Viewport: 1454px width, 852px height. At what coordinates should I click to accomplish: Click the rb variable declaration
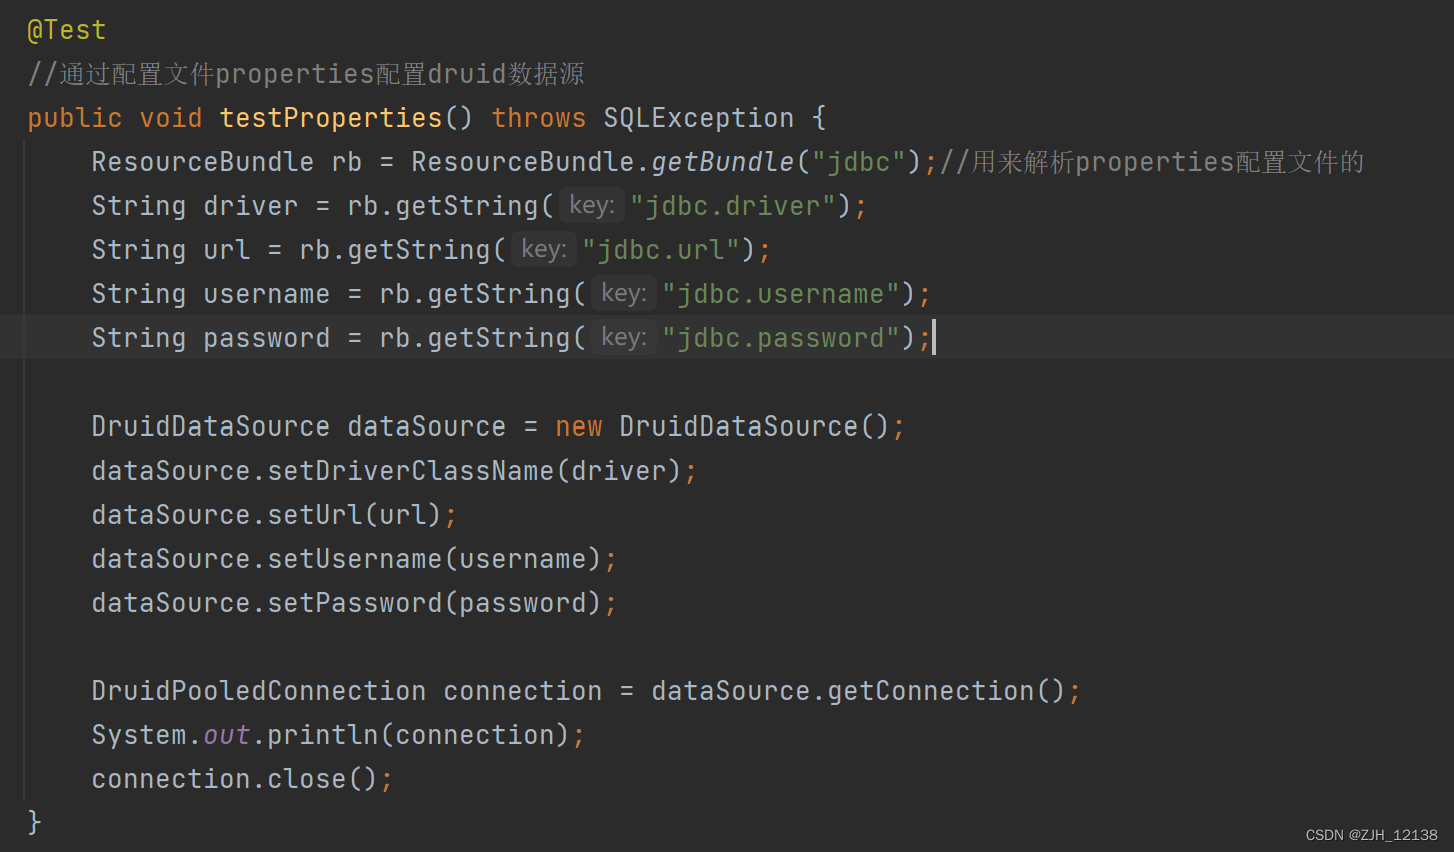coord(346,162)
